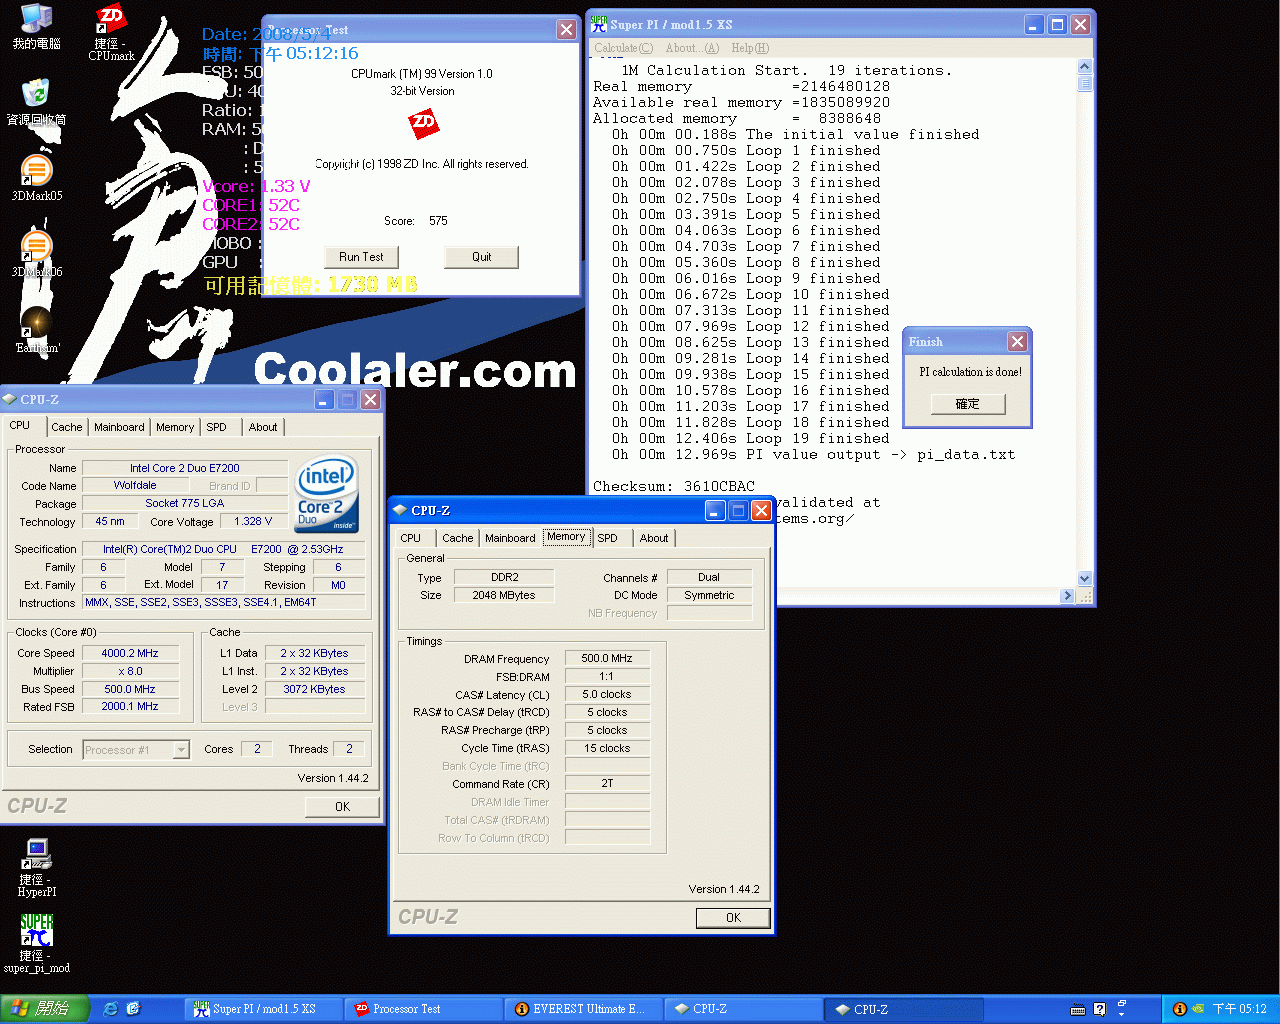Confirm the PI calculation done dialog

coord(968,404)
